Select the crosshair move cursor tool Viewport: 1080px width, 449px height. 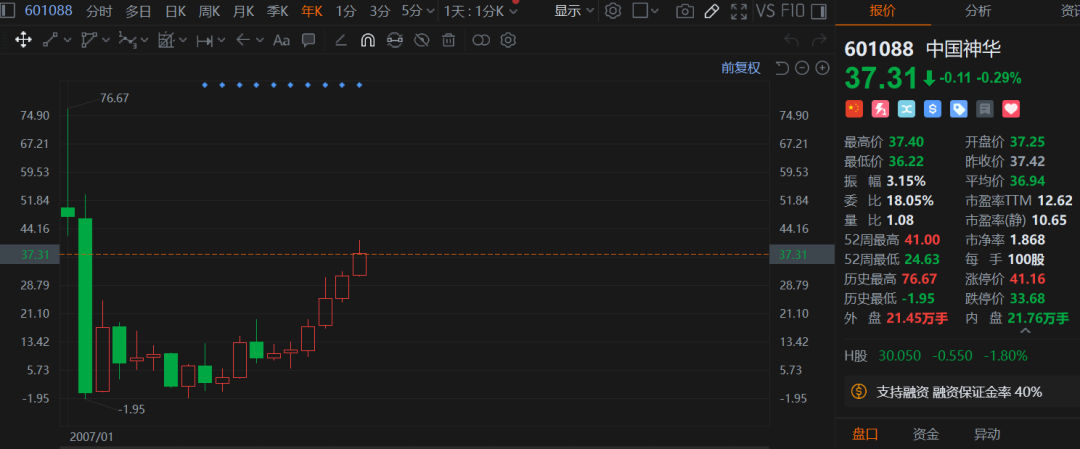[x=23, y=40]
